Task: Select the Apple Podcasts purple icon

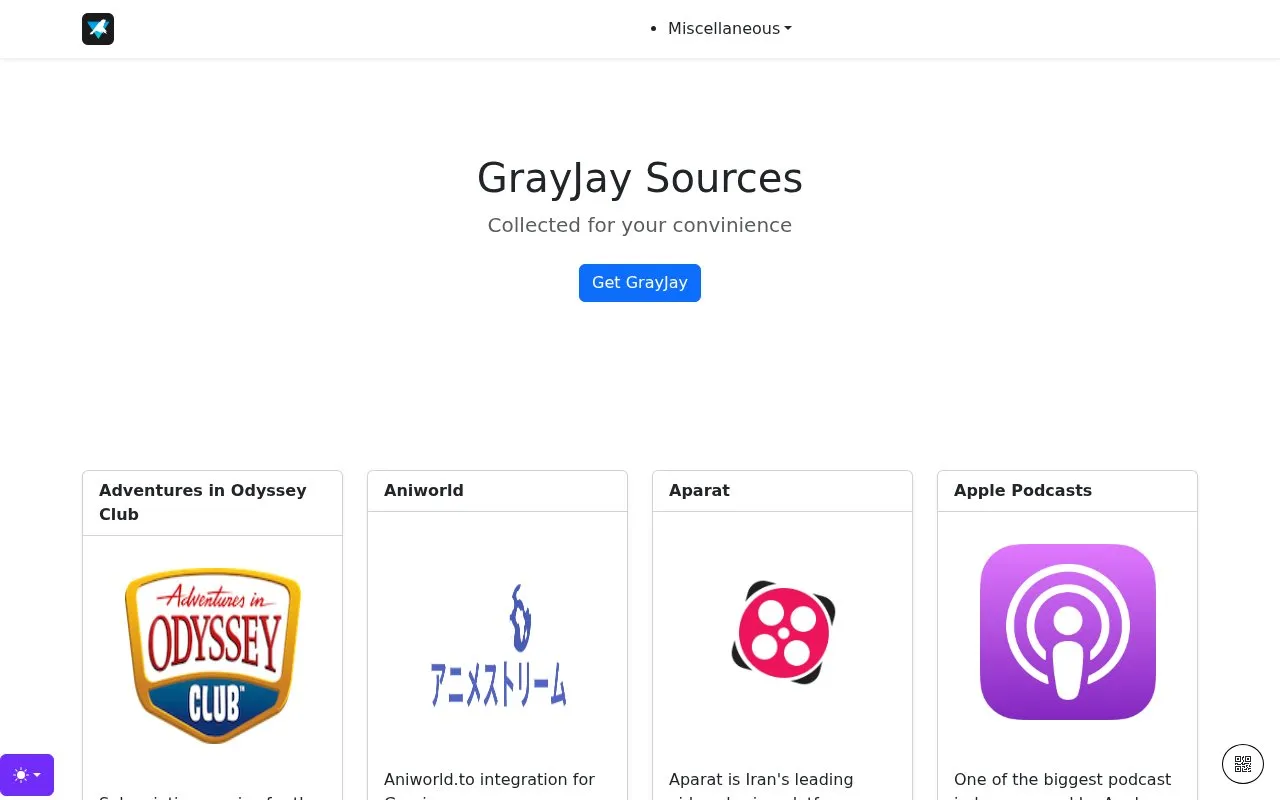Action: click(x=1068, y=632)
